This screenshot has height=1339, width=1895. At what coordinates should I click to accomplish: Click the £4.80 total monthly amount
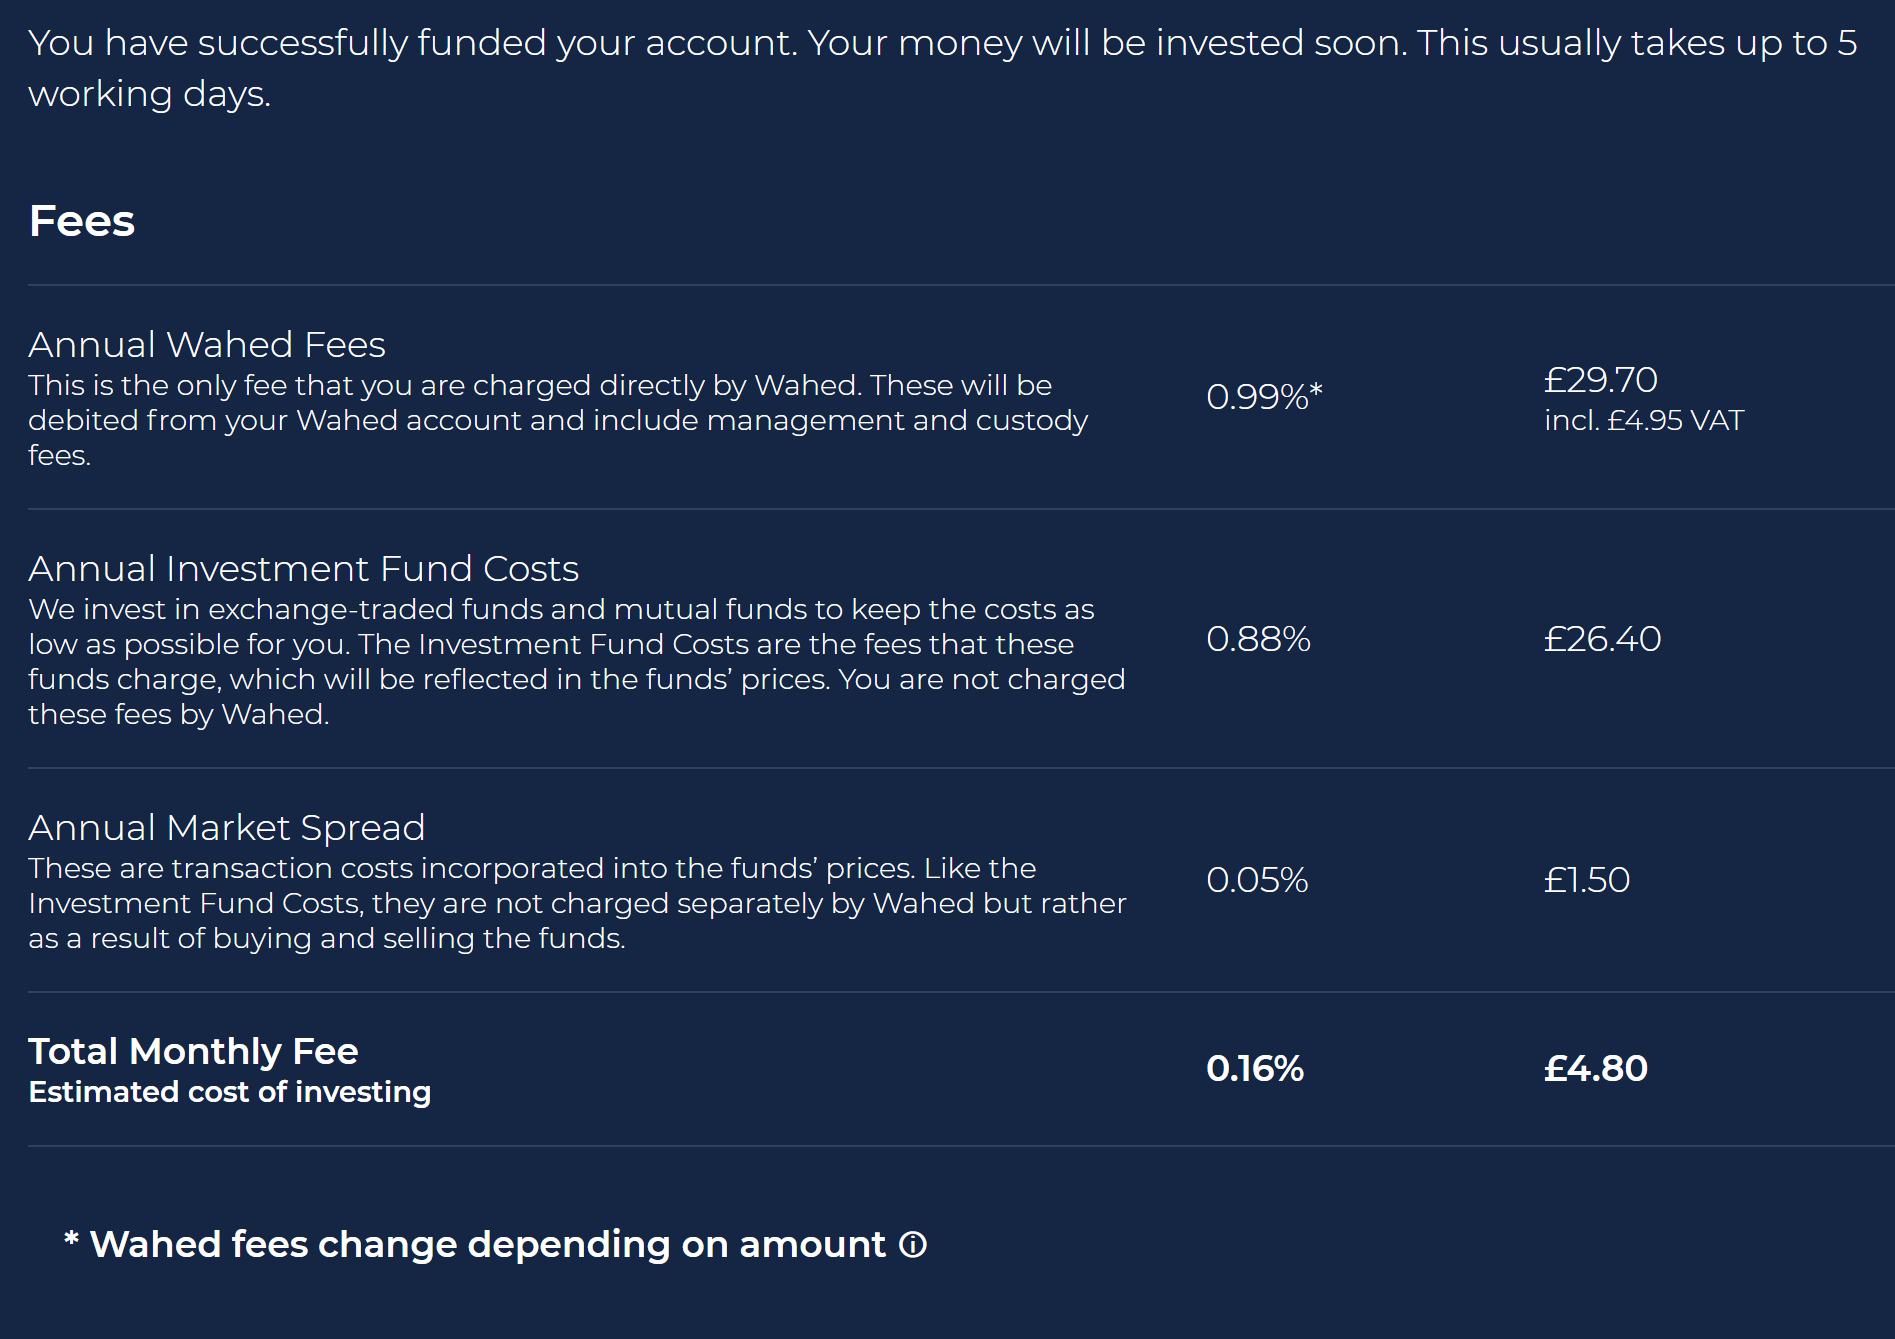tap(1596, 1069)
